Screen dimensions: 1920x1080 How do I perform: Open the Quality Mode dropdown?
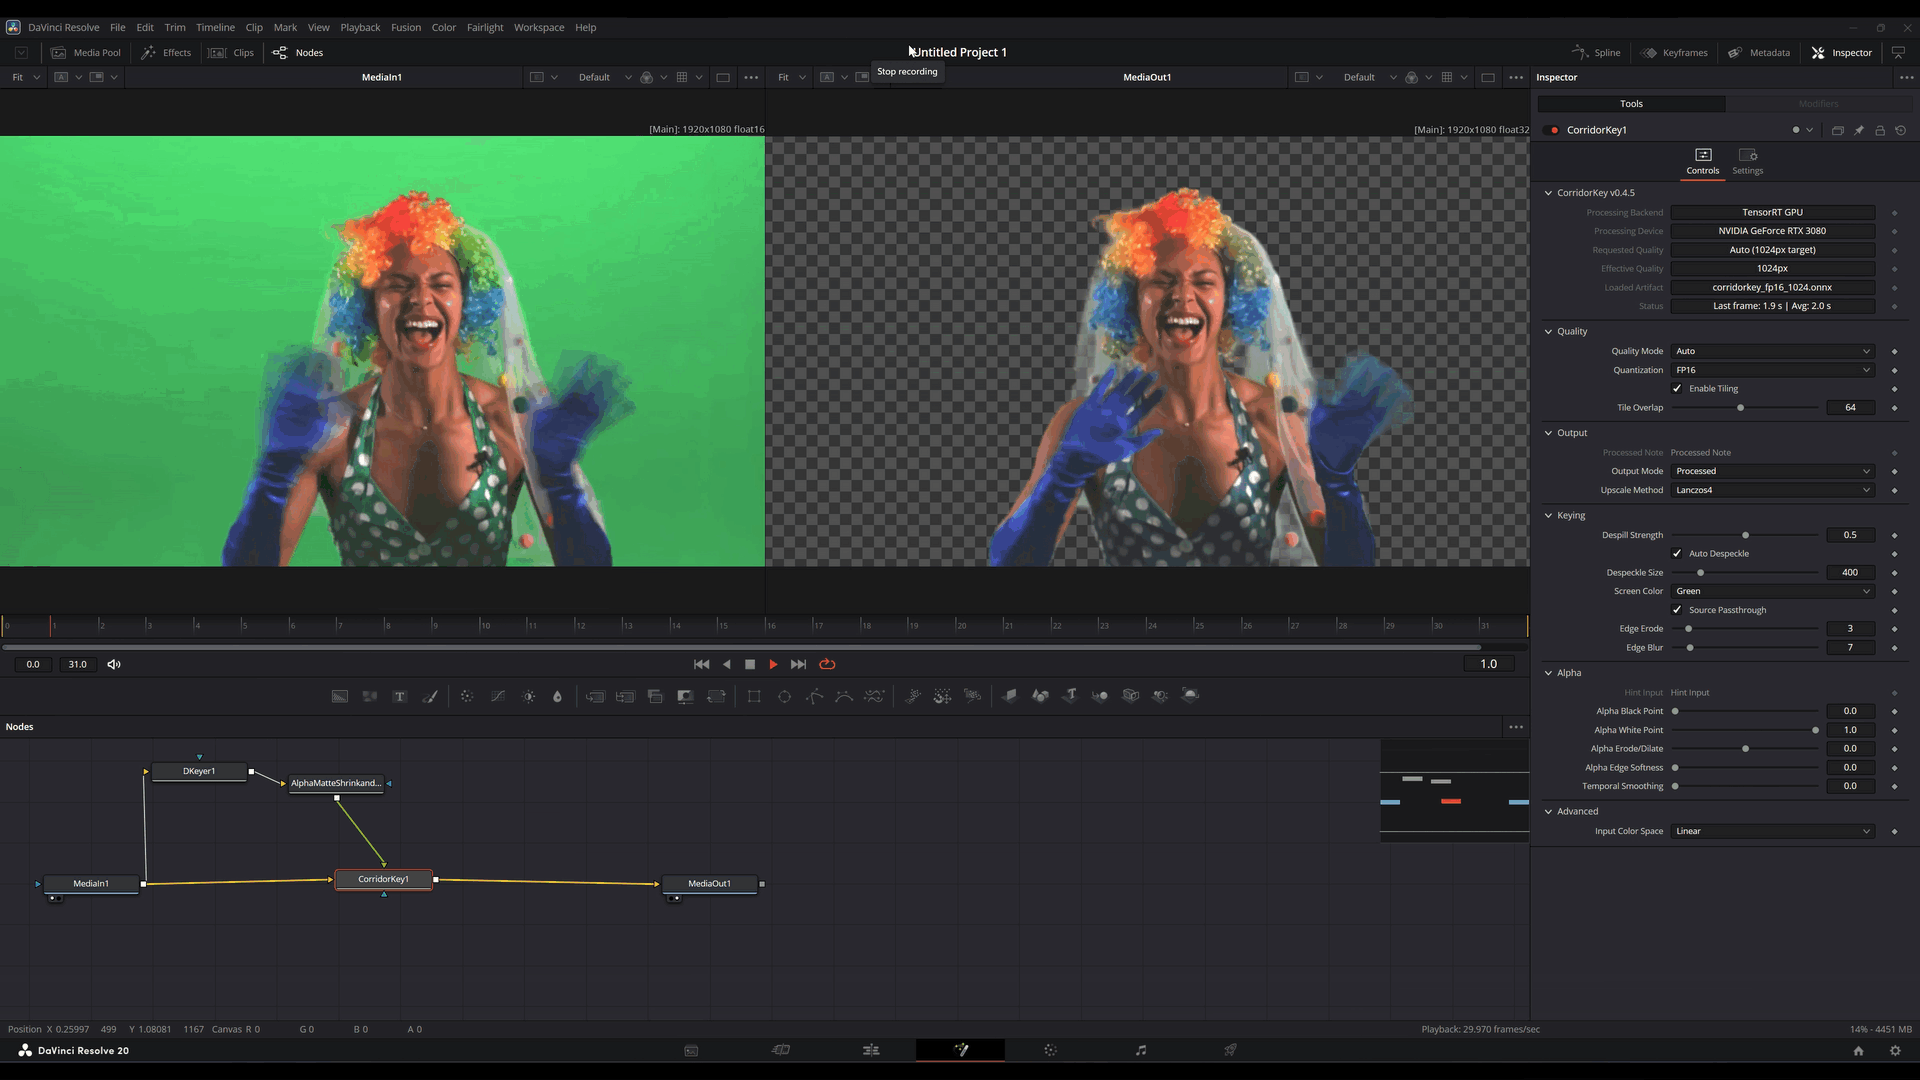pos(1771,351)
